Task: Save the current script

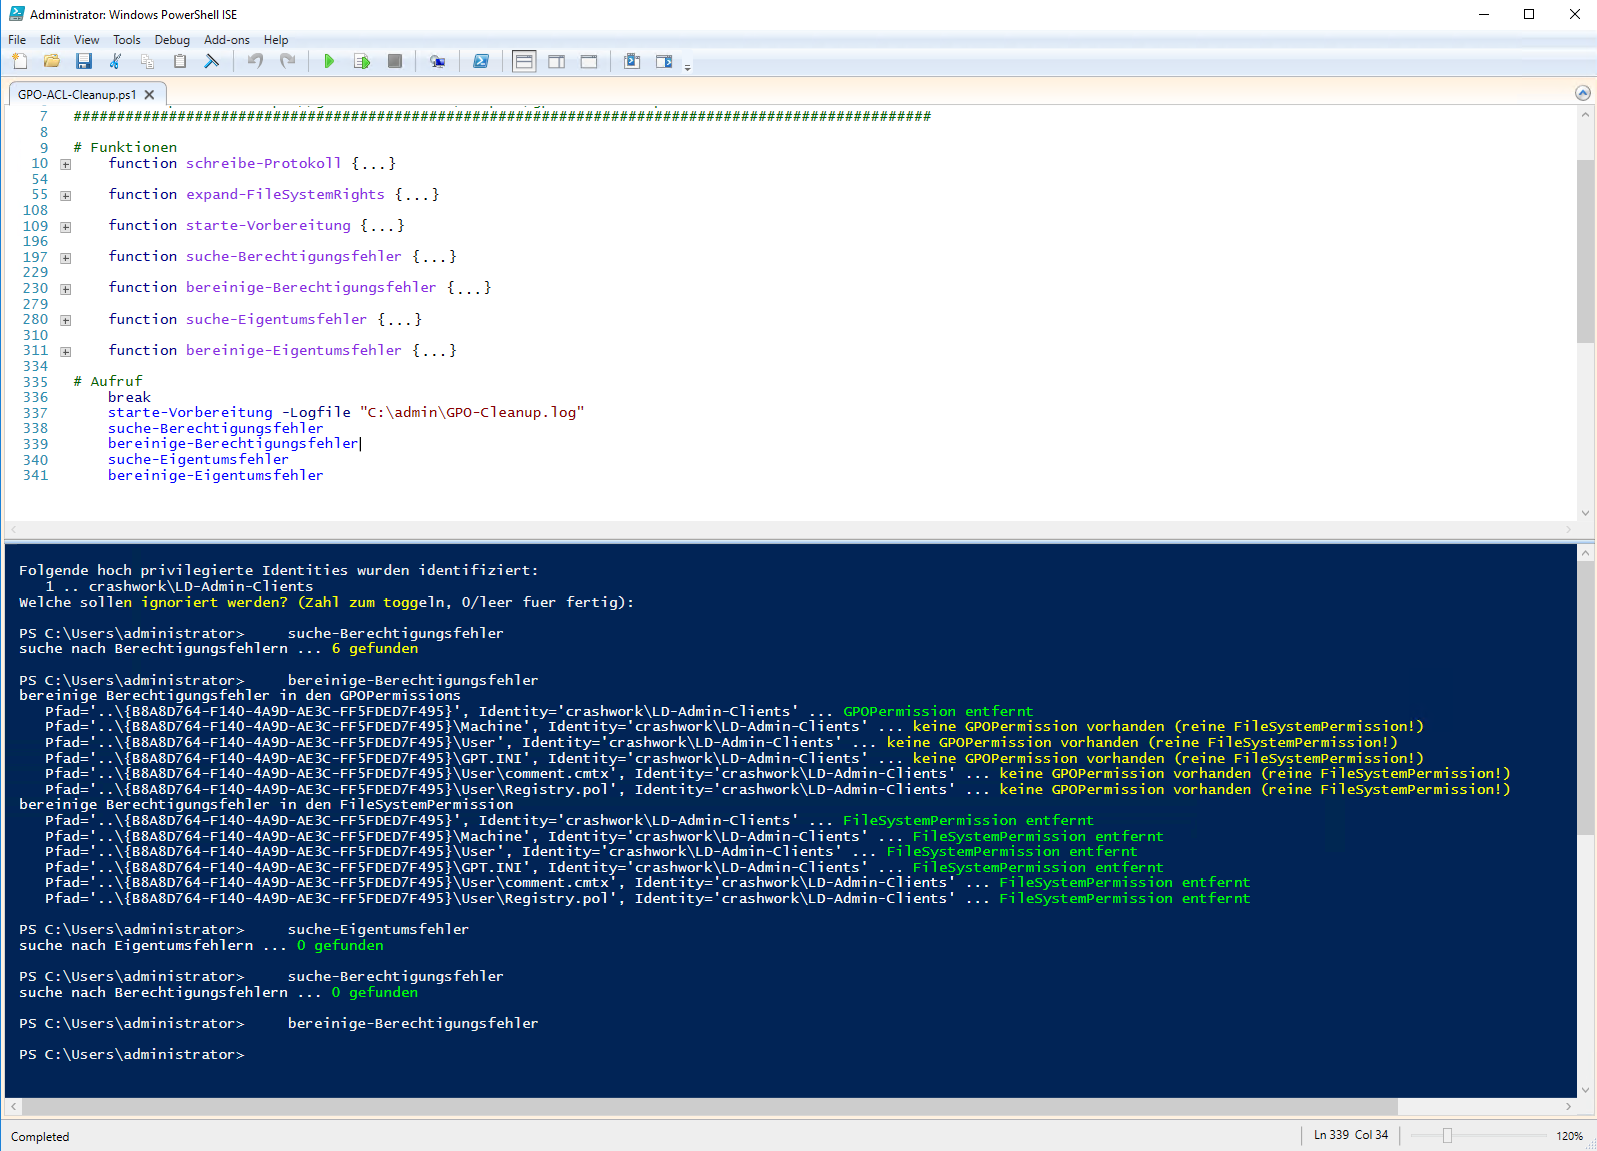Action: (84, 62)
